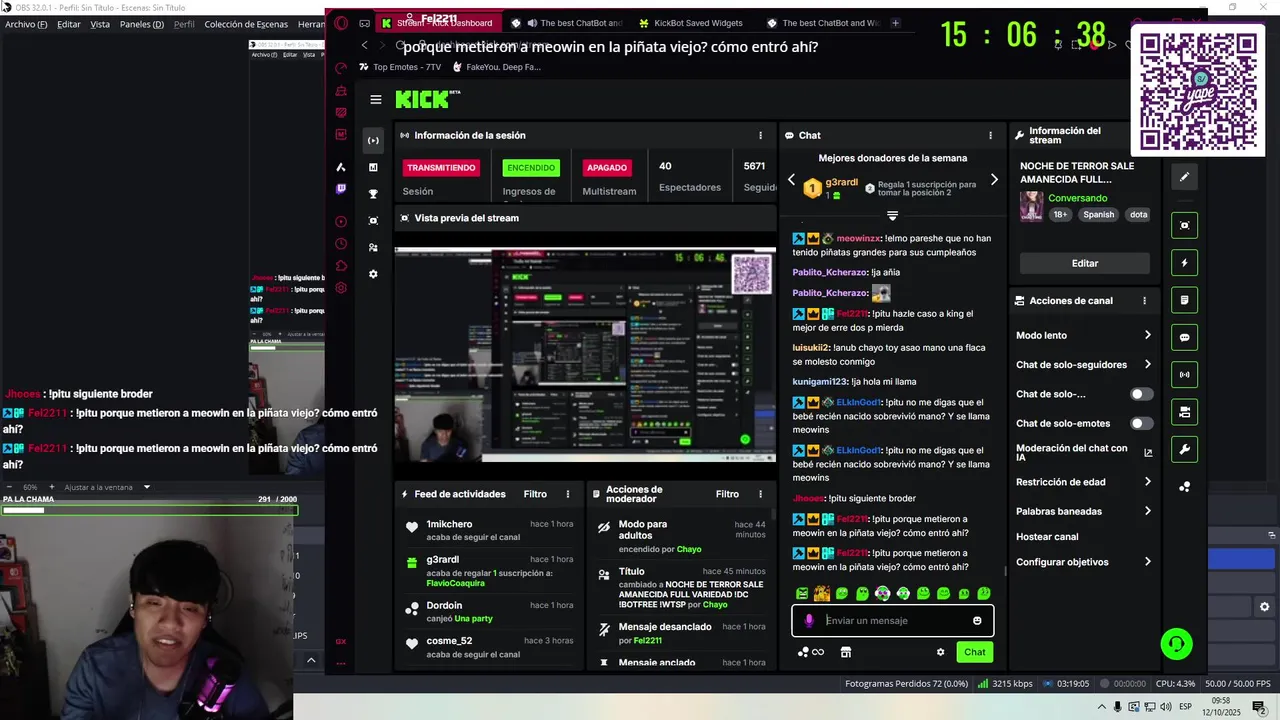The height and width of the screenshot is (720, 1280).
Task: Open the Opera sidebar history clock icon
Action: click(341, 243)
